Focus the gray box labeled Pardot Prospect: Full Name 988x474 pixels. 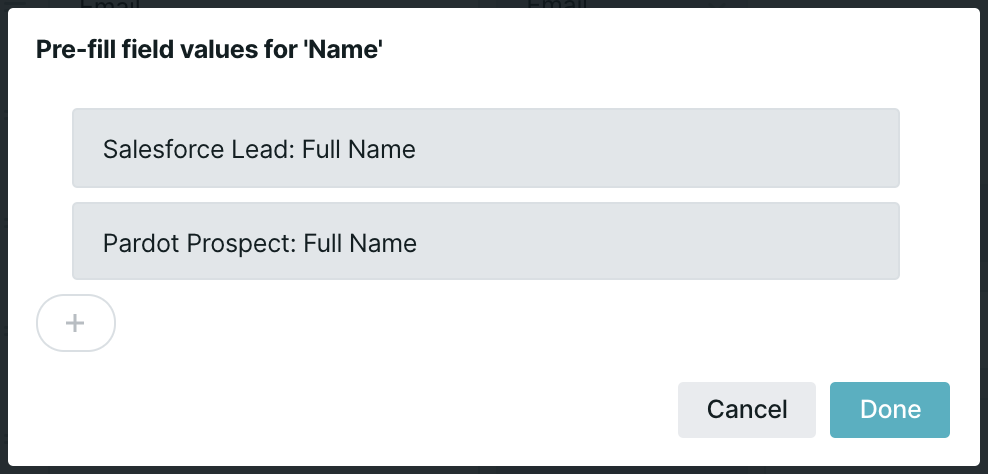pyautogui.click(x=485, y=242)
